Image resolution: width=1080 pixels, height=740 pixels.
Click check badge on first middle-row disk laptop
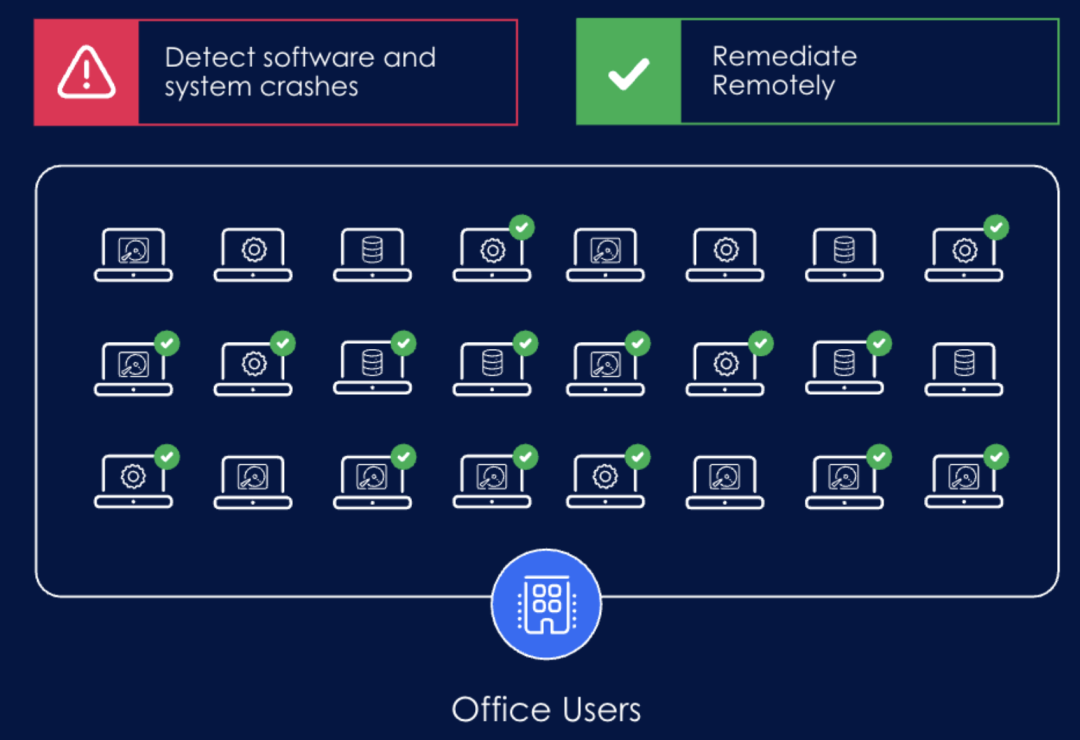[x=168, y=344]
